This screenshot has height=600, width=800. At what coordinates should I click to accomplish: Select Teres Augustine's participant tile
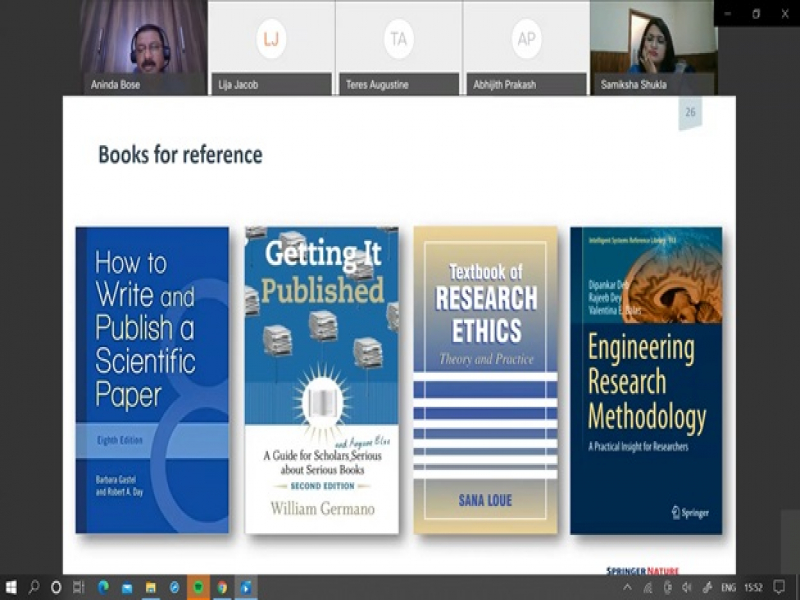399,47
